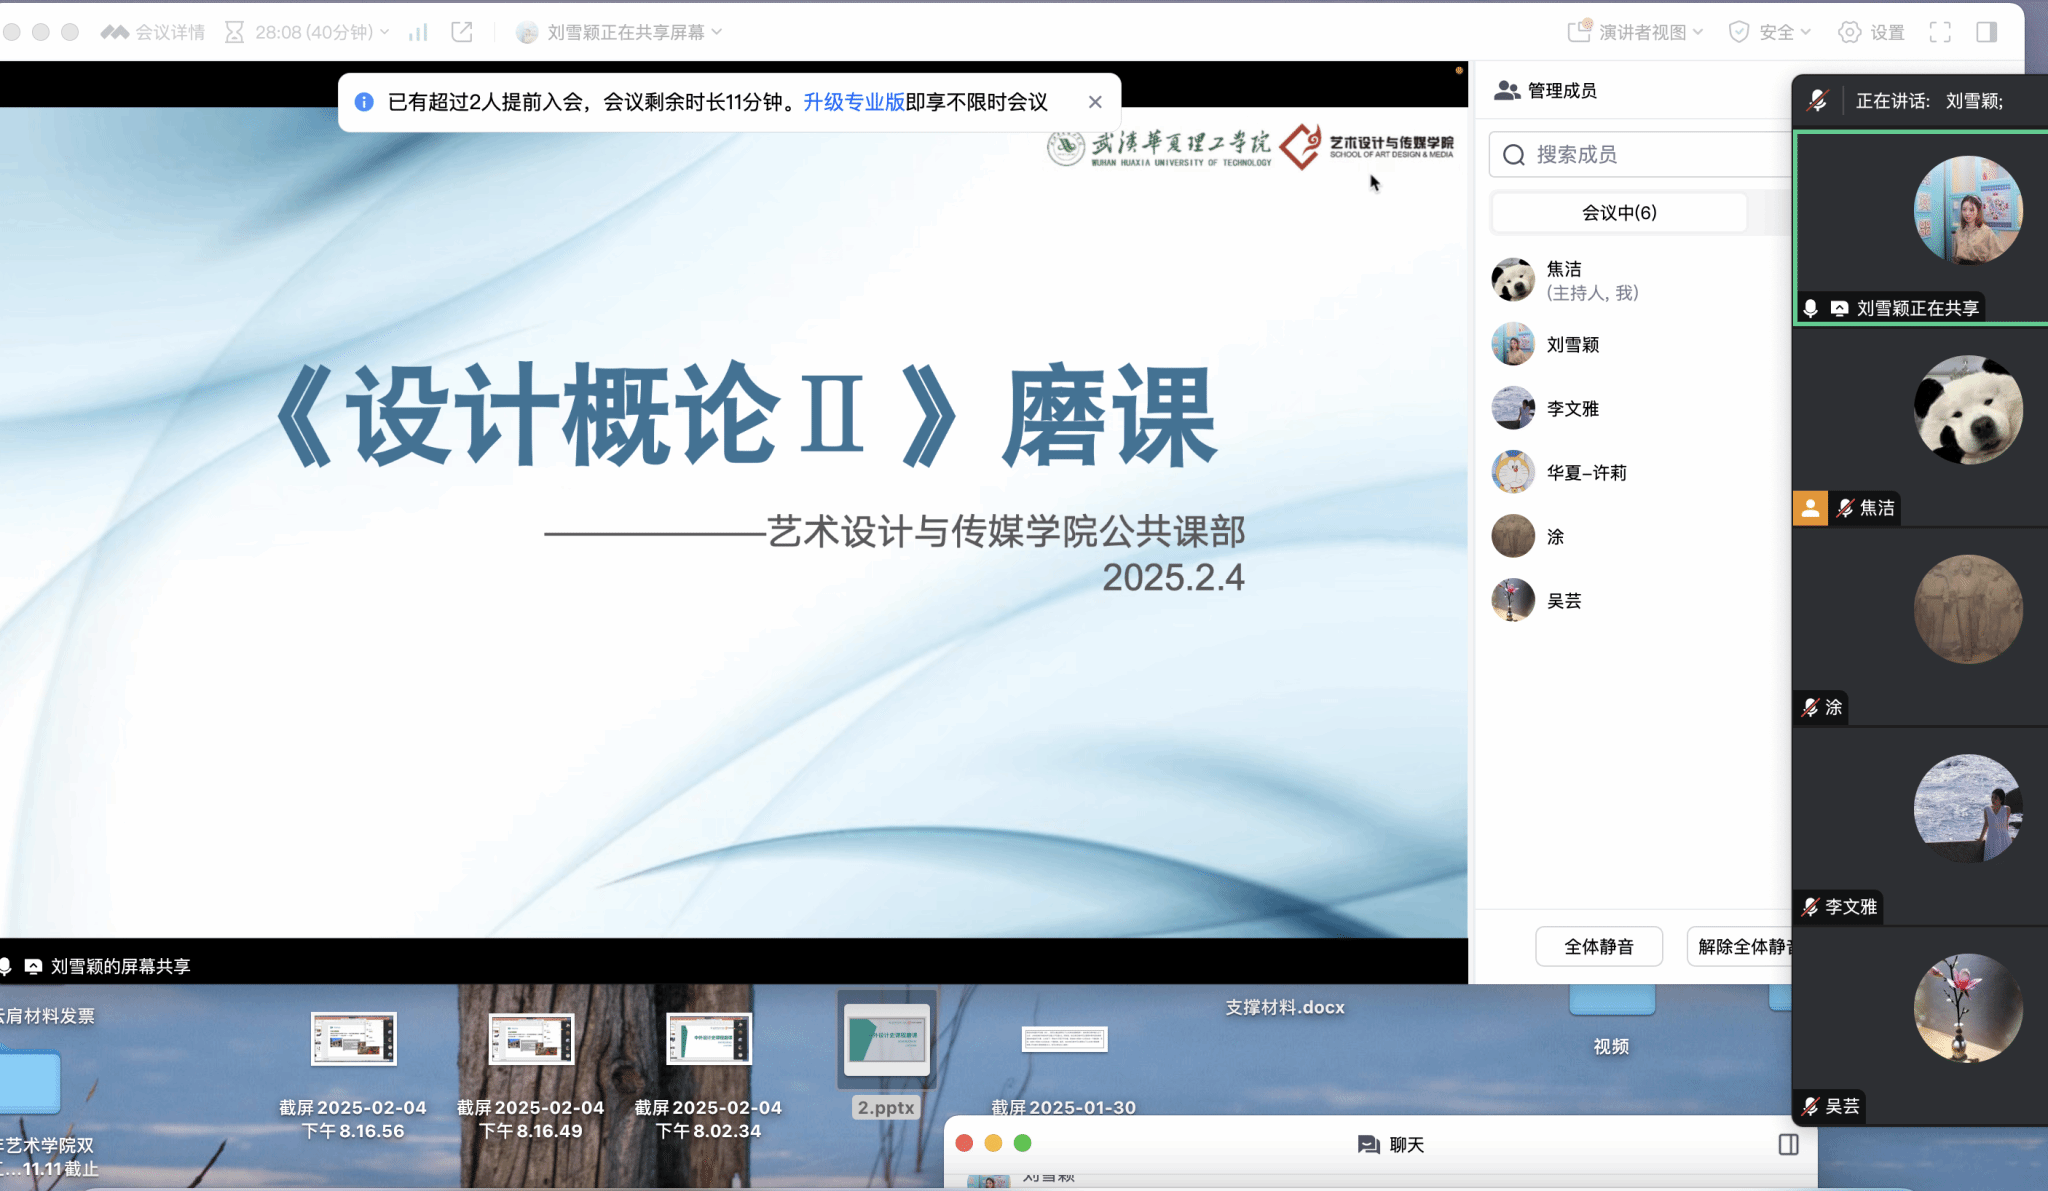
Task: Enter fullscreen with the corner brackets icon
Action: pos(1940,32)
